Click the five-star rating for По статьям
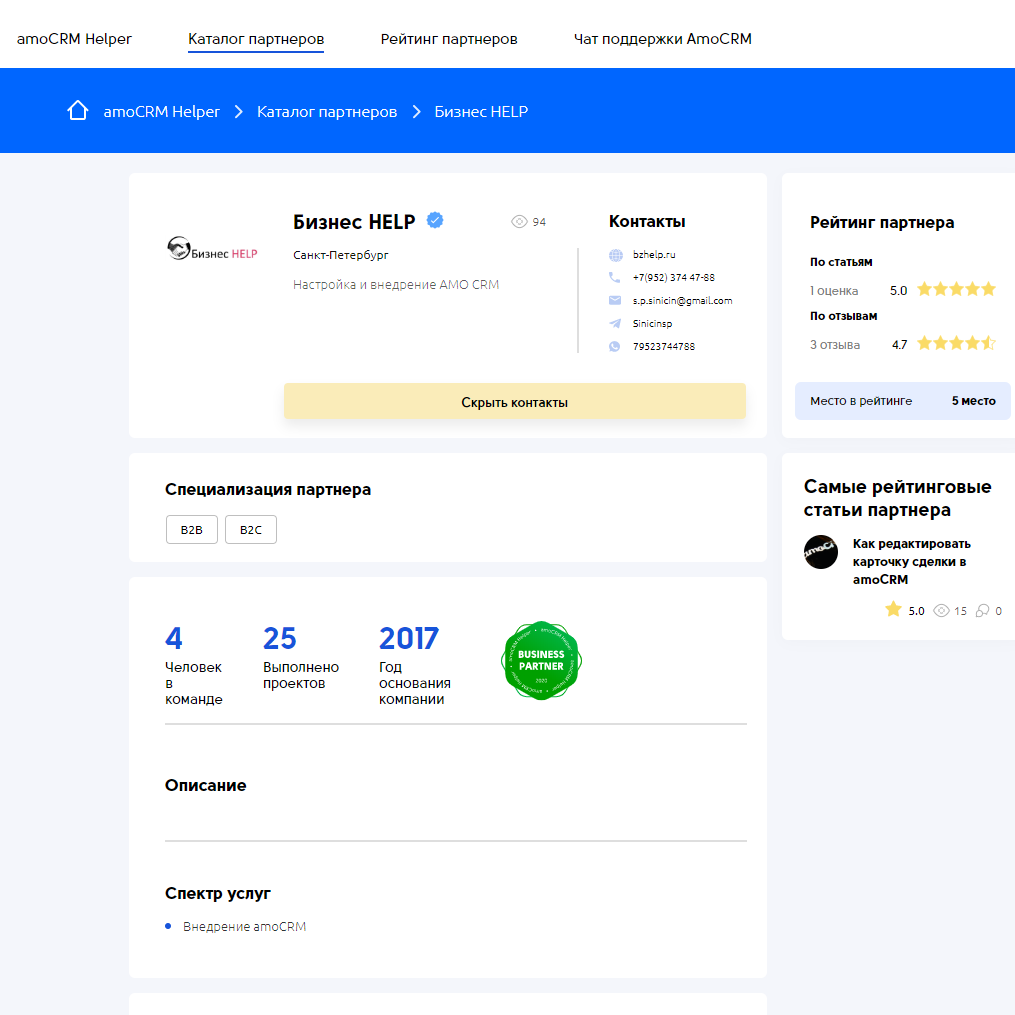1015x1015 pixels. click(x=957, y=289)
